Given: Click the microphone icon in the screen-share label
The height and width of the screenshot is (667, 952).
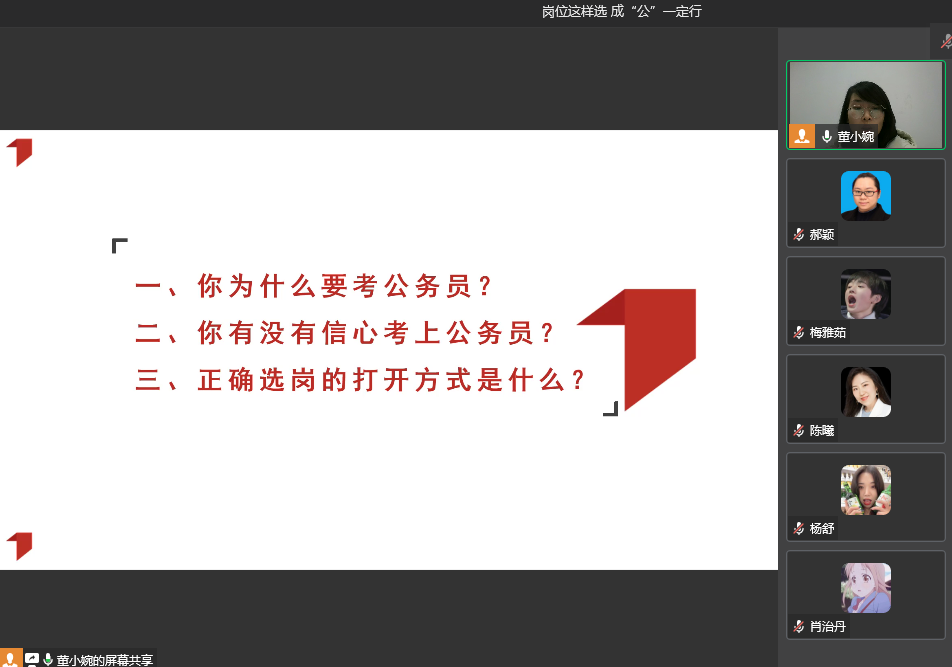Looking at the screenshot, I should 47,660.
